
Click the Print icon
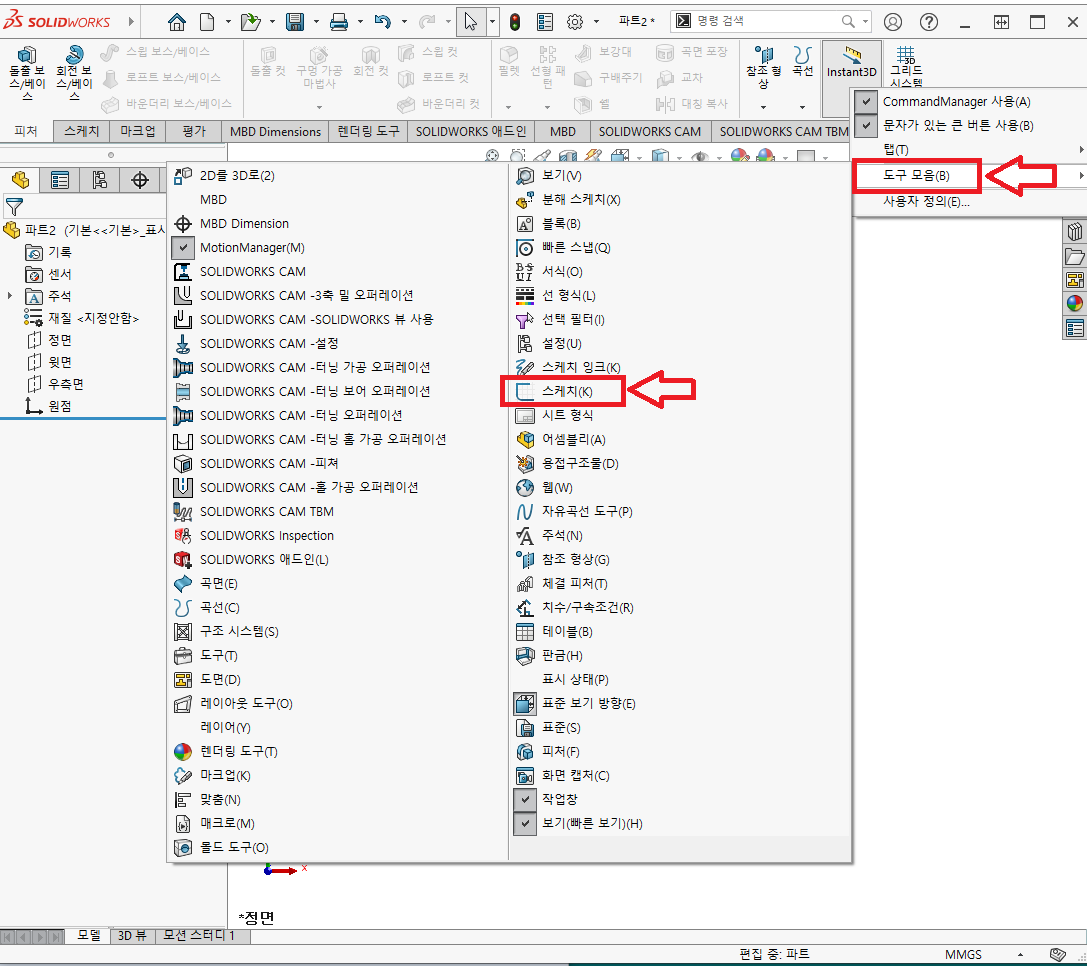[339, 22]
